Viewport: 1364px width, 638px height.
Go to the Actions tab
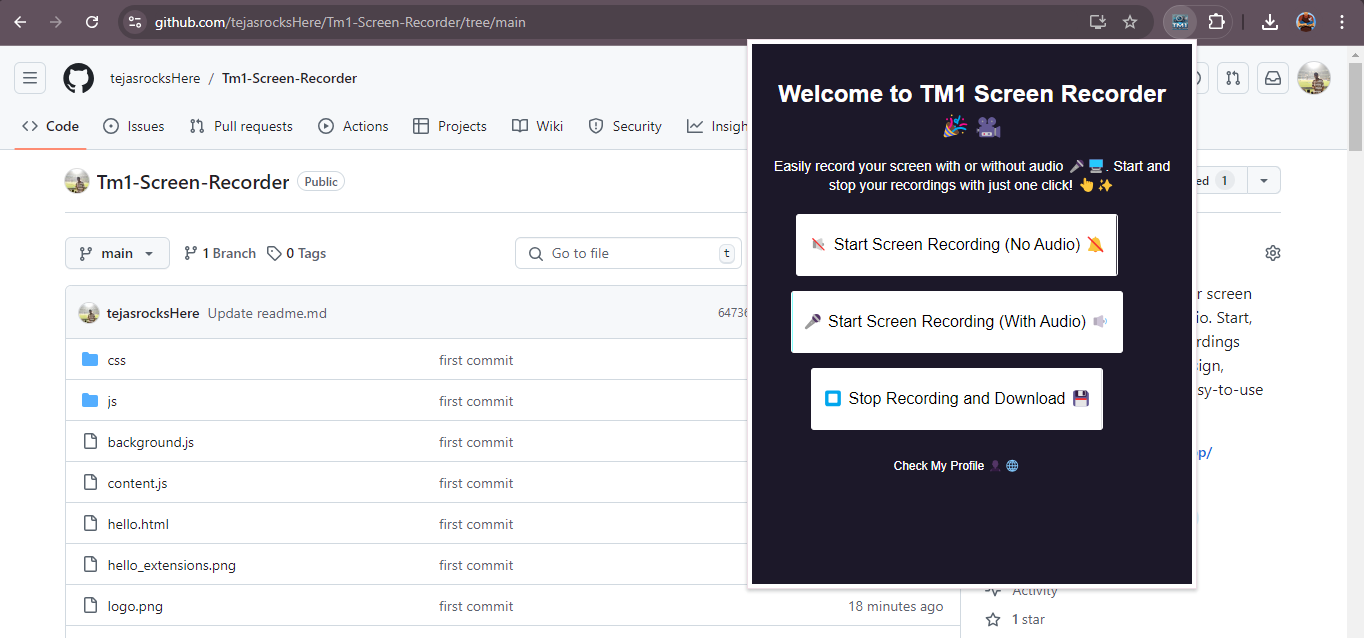353,126
